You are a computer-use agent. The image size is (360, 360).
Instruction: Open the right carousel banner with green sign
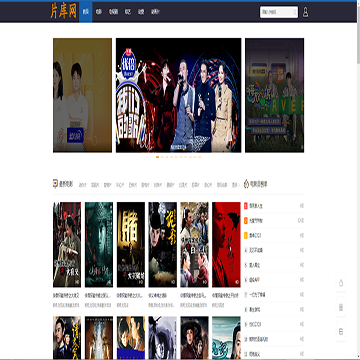pos(274,95)
